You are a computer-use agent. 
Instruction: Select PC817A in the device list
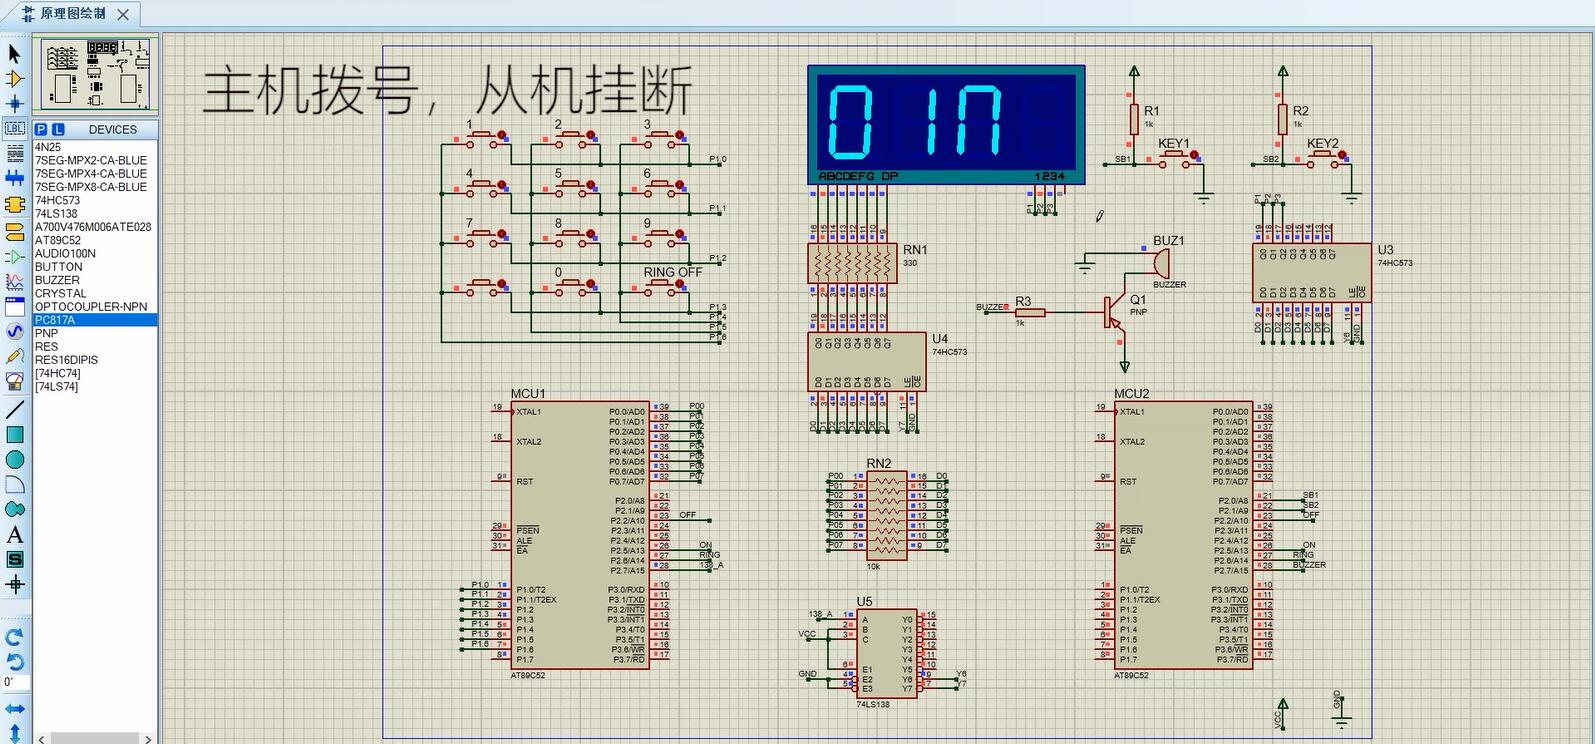95,320
